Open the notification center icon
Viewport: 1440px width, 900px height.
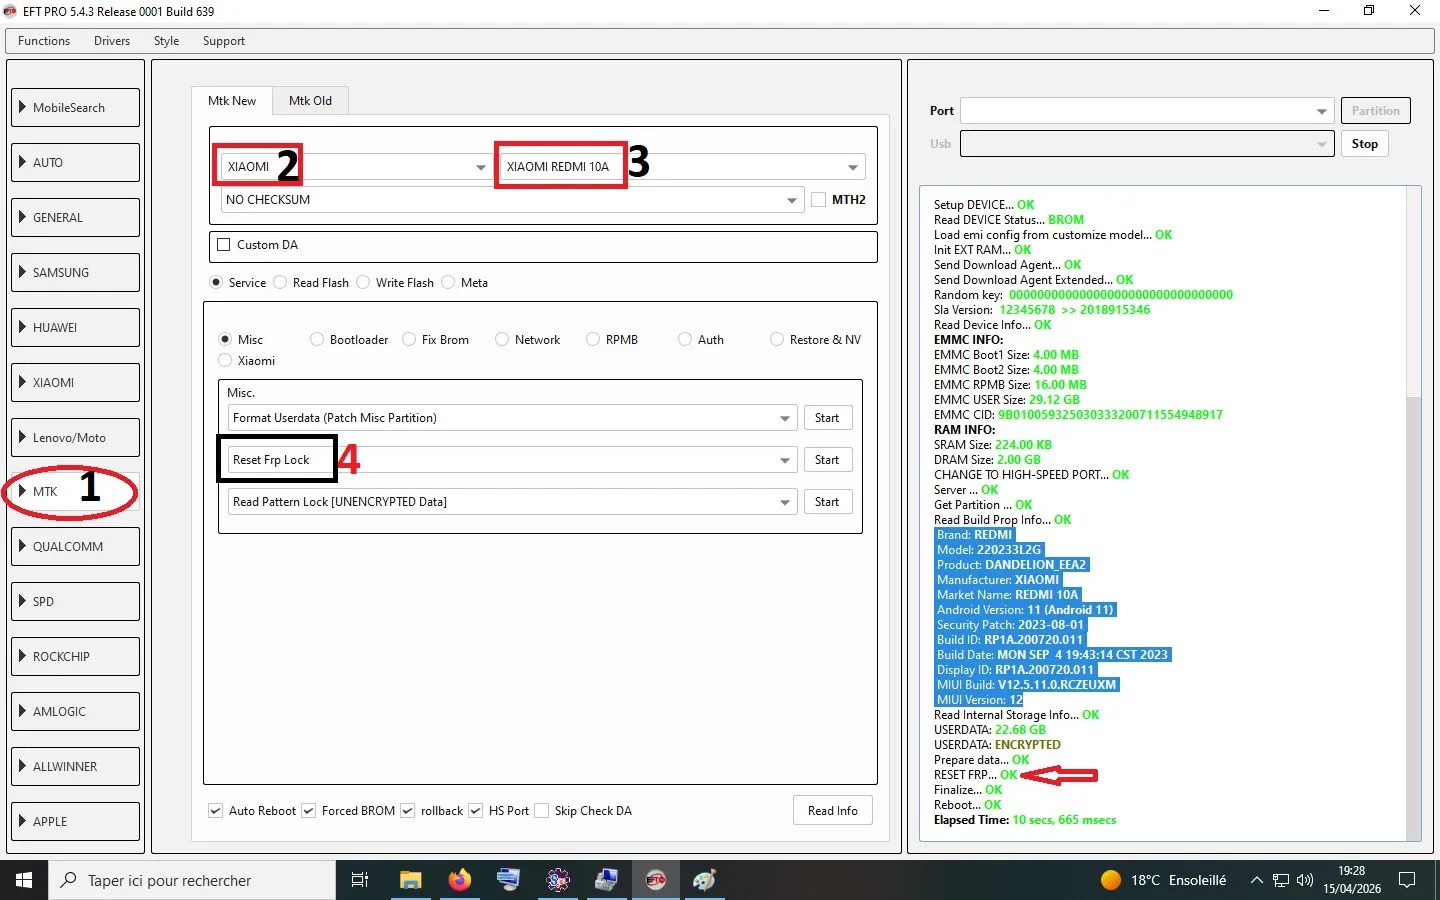pos(1407,880)
